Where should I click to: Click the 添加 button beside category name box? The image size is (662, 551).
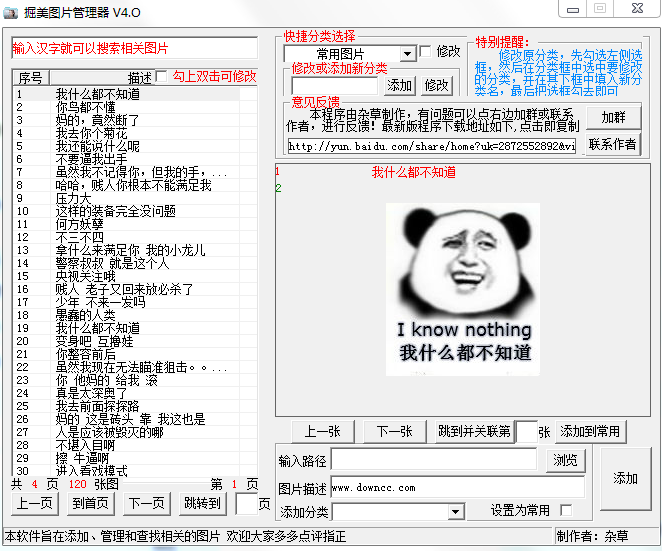pyautogui.click(x=399, y=86)
